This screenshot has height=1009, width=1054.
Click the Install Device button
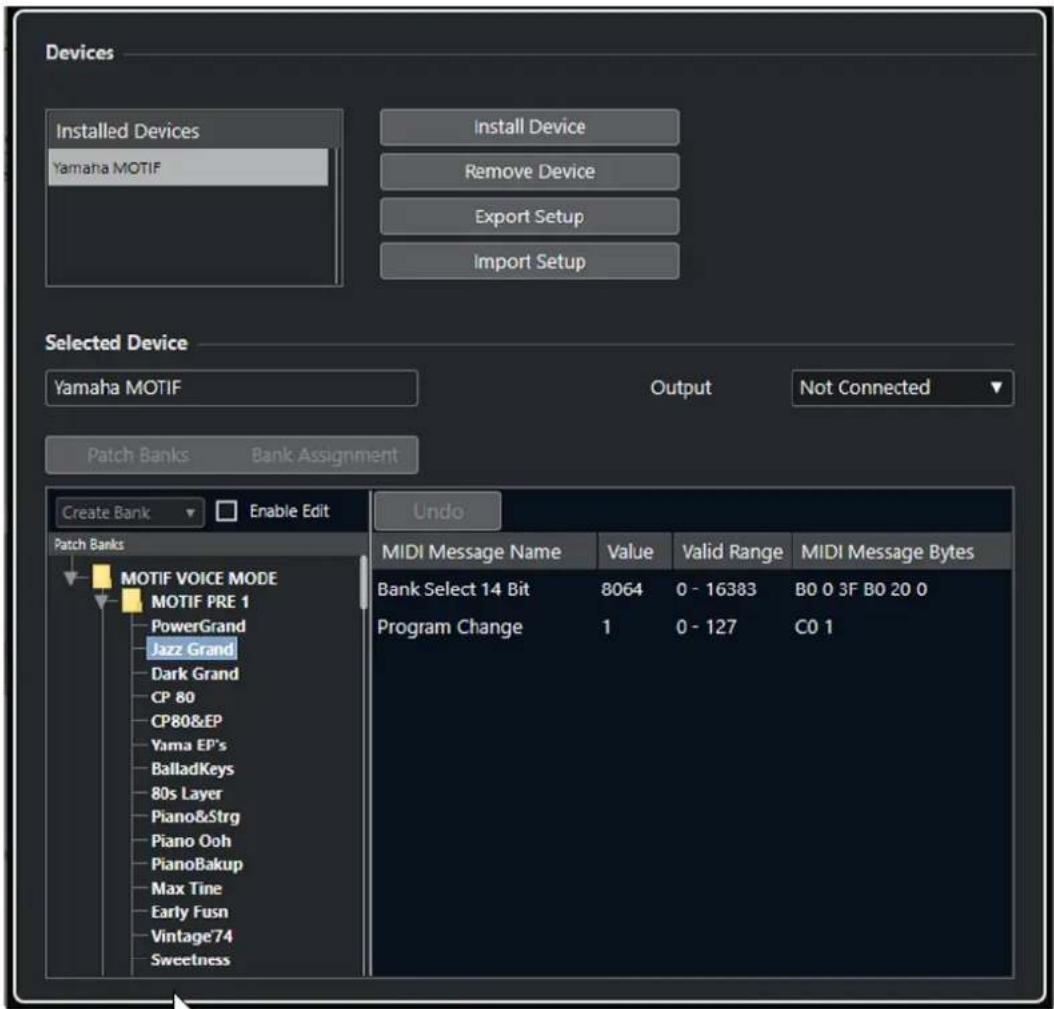click(529, 127)
